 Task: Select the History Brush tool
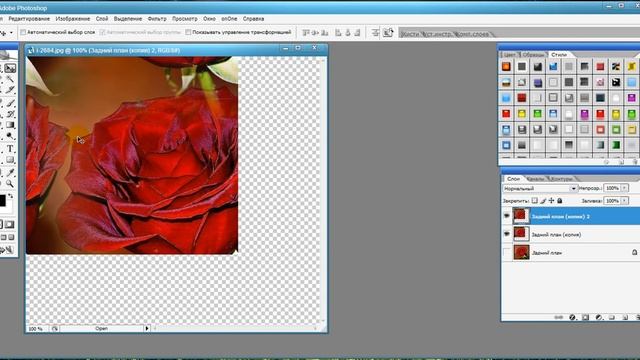click(10, 114)
